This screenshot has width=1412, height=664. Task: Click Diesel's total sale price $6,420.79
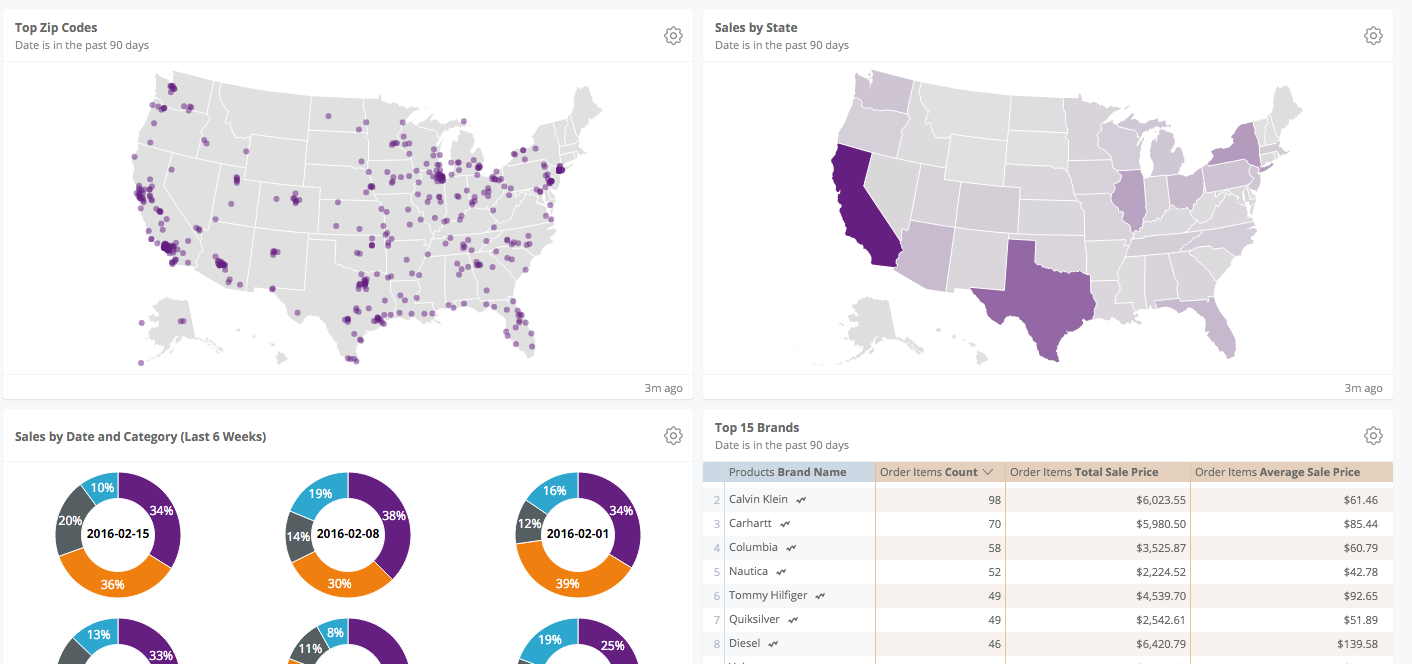click(1161, 644)
